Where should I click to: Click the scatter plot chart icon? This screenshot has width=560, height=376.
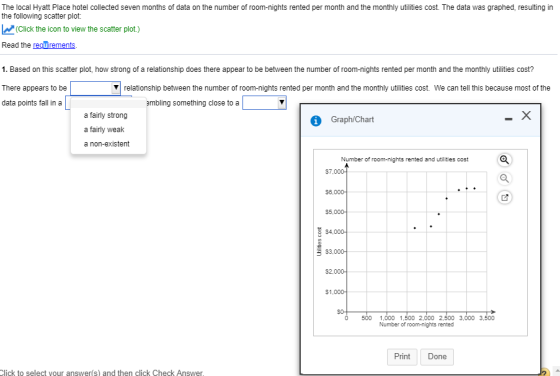coord(8,29)
